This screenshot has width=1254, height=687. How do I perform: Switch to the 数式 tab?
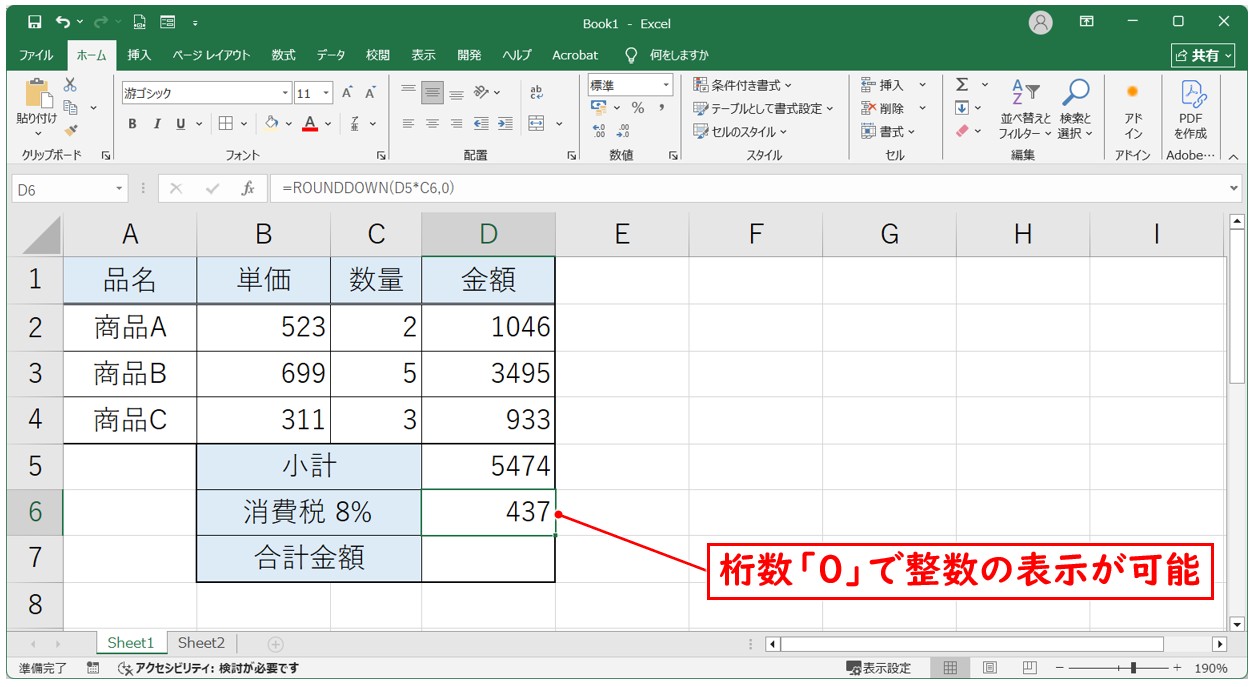click(x=283, y=55)
